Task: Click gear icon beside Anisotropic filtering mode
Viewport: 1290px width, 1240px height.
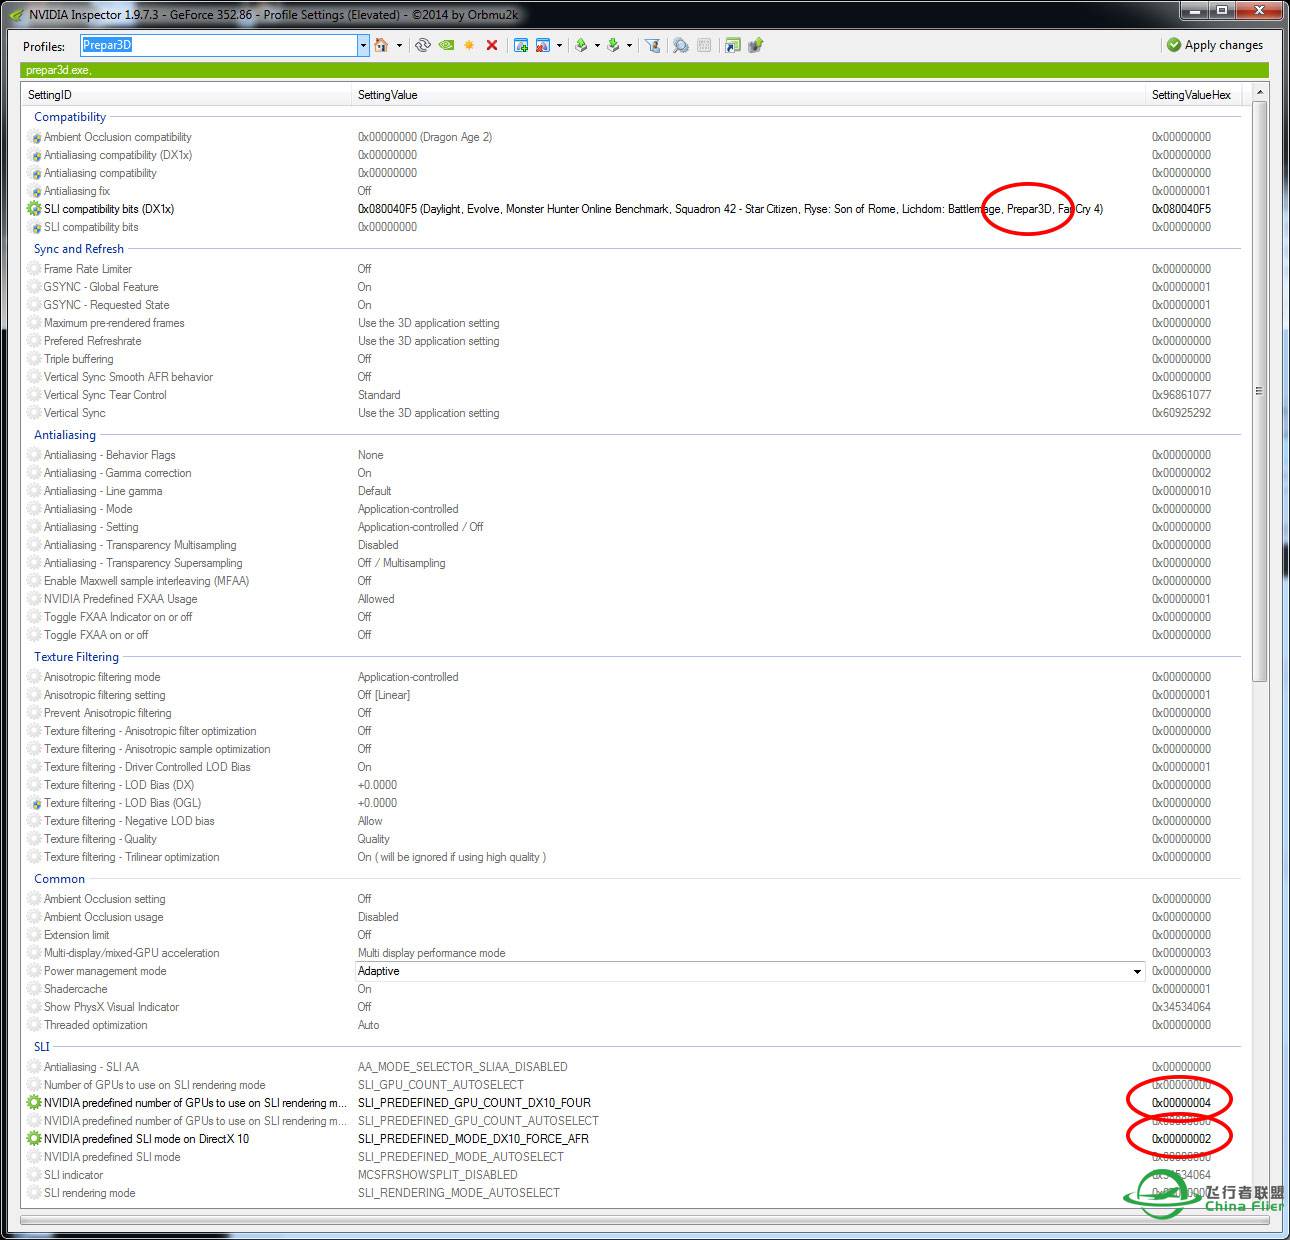Action: 34,677
